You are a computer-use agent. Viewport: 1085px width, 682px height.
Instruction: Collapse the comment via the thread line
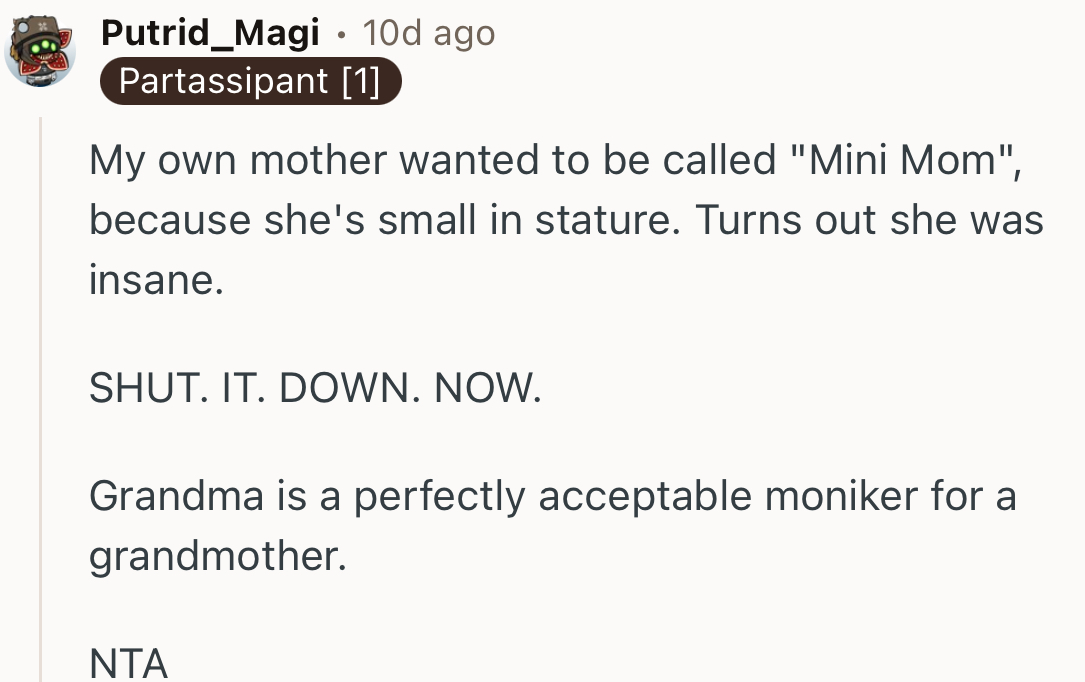(x=38, y=400)
